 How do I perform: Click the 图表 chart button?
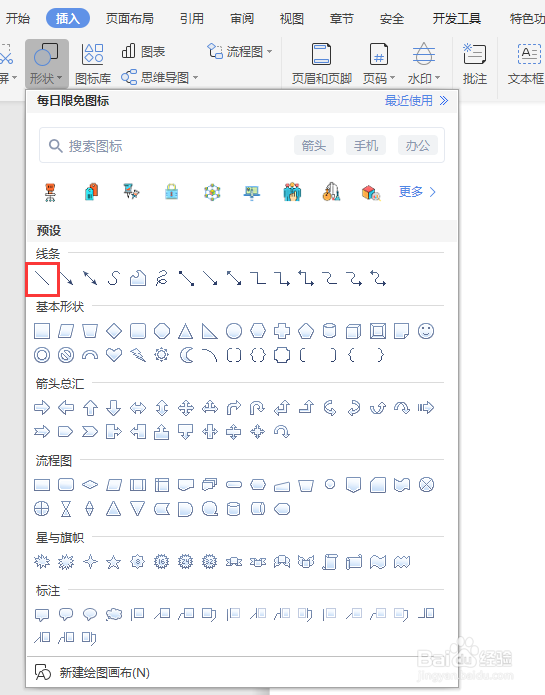tap(143, 51)
